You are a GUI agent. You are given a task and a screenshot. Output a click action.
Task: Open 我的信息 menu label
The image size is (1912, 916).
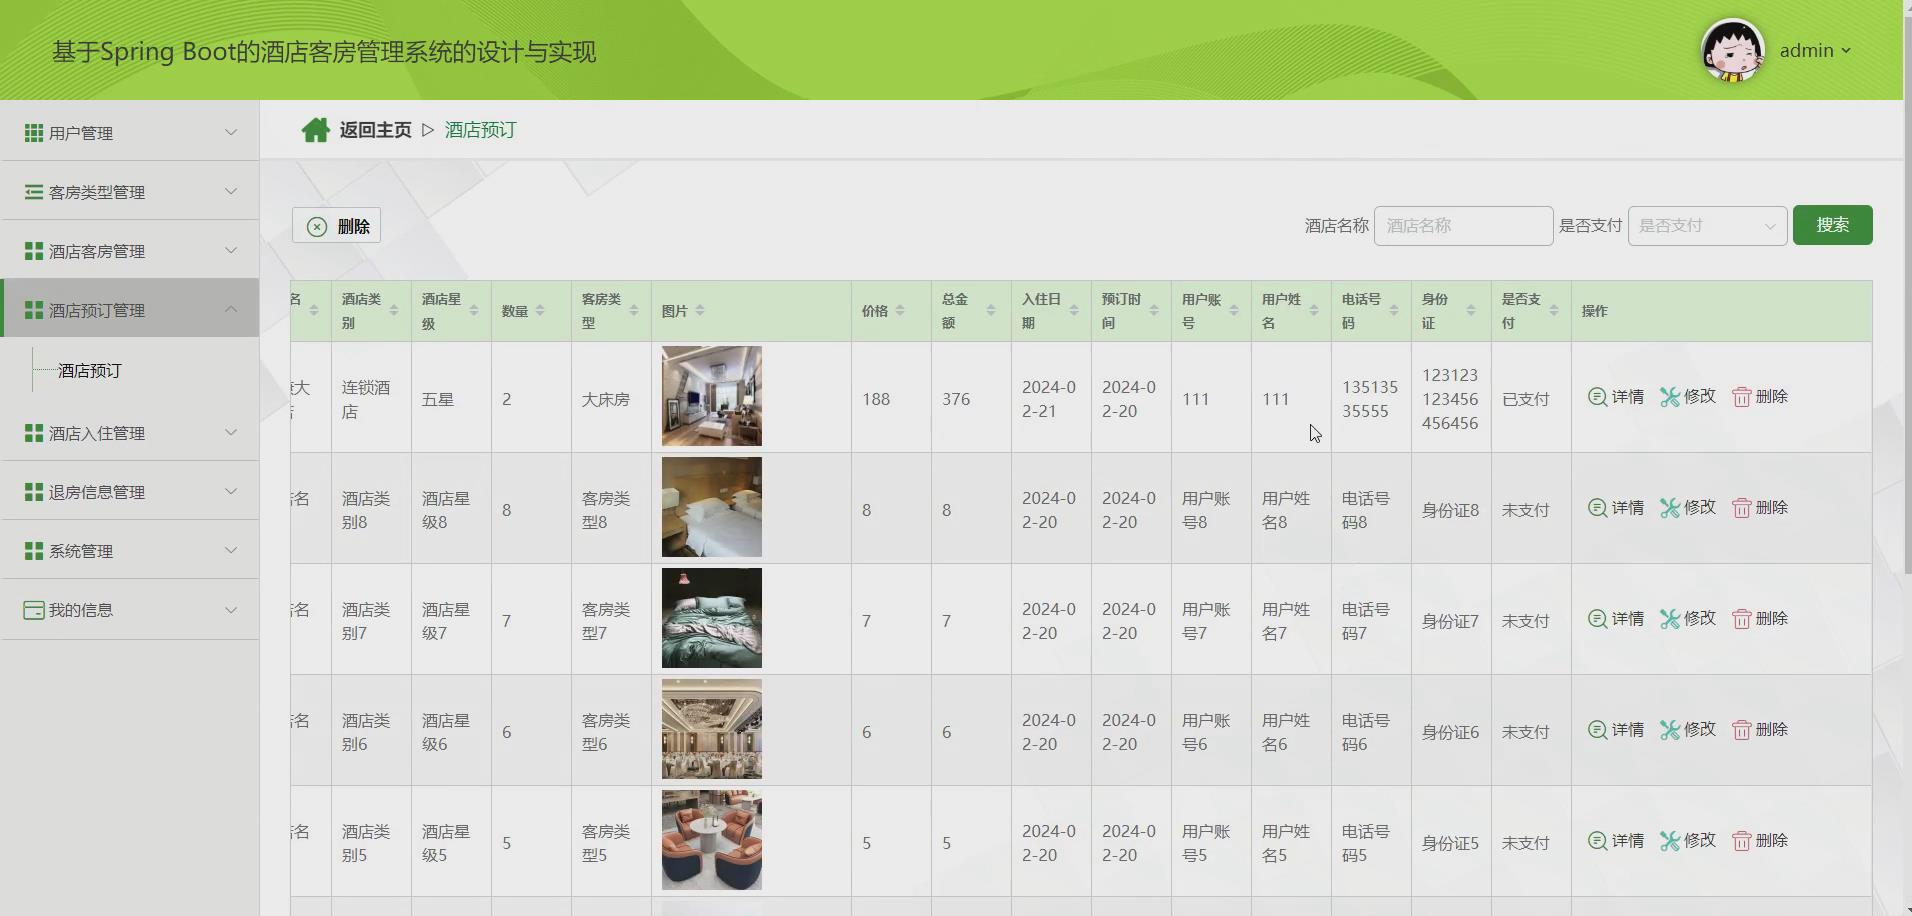click(x=81, y=610)
